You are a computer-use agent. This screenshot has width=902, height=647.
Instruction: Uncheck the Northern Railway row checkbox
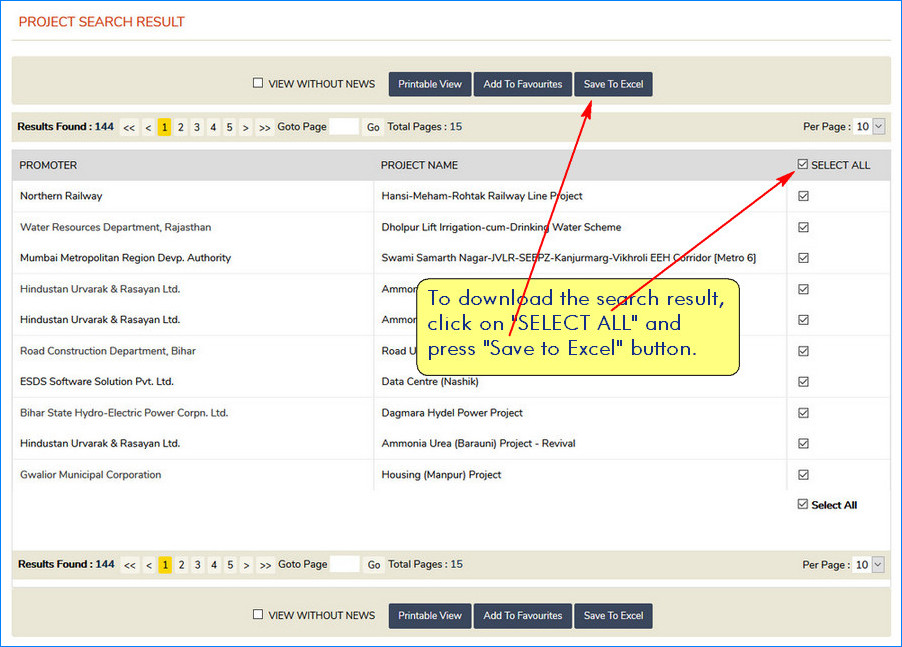(x=803, y=196)
